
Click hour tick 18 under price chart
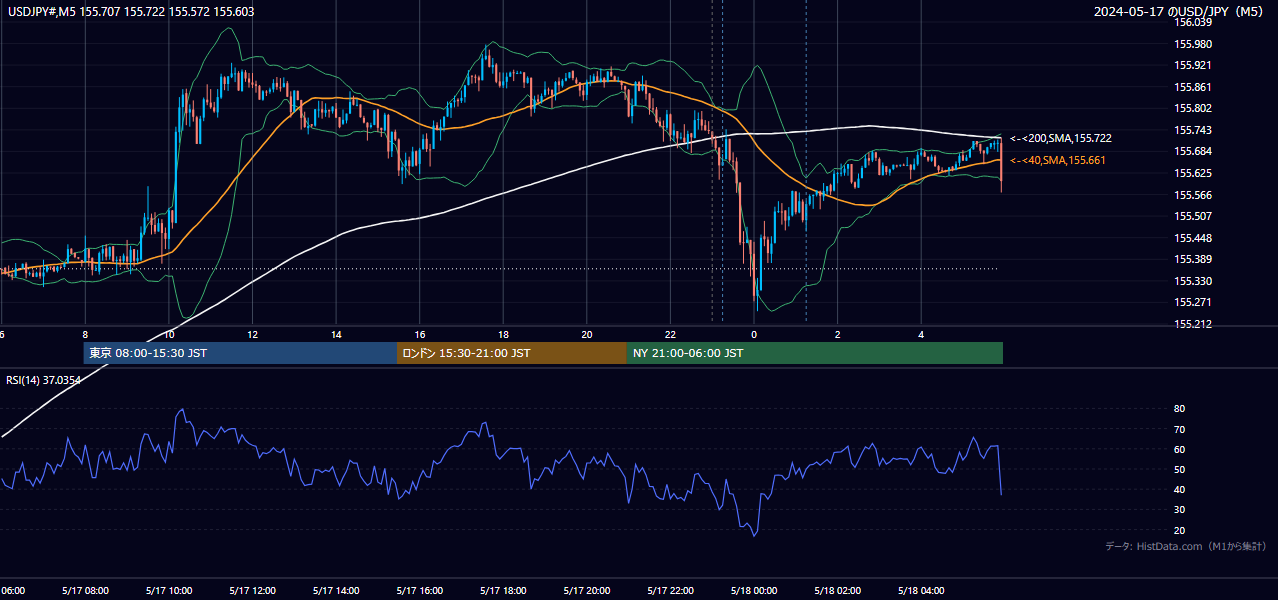pyautogui.click(x=504, y=334)
